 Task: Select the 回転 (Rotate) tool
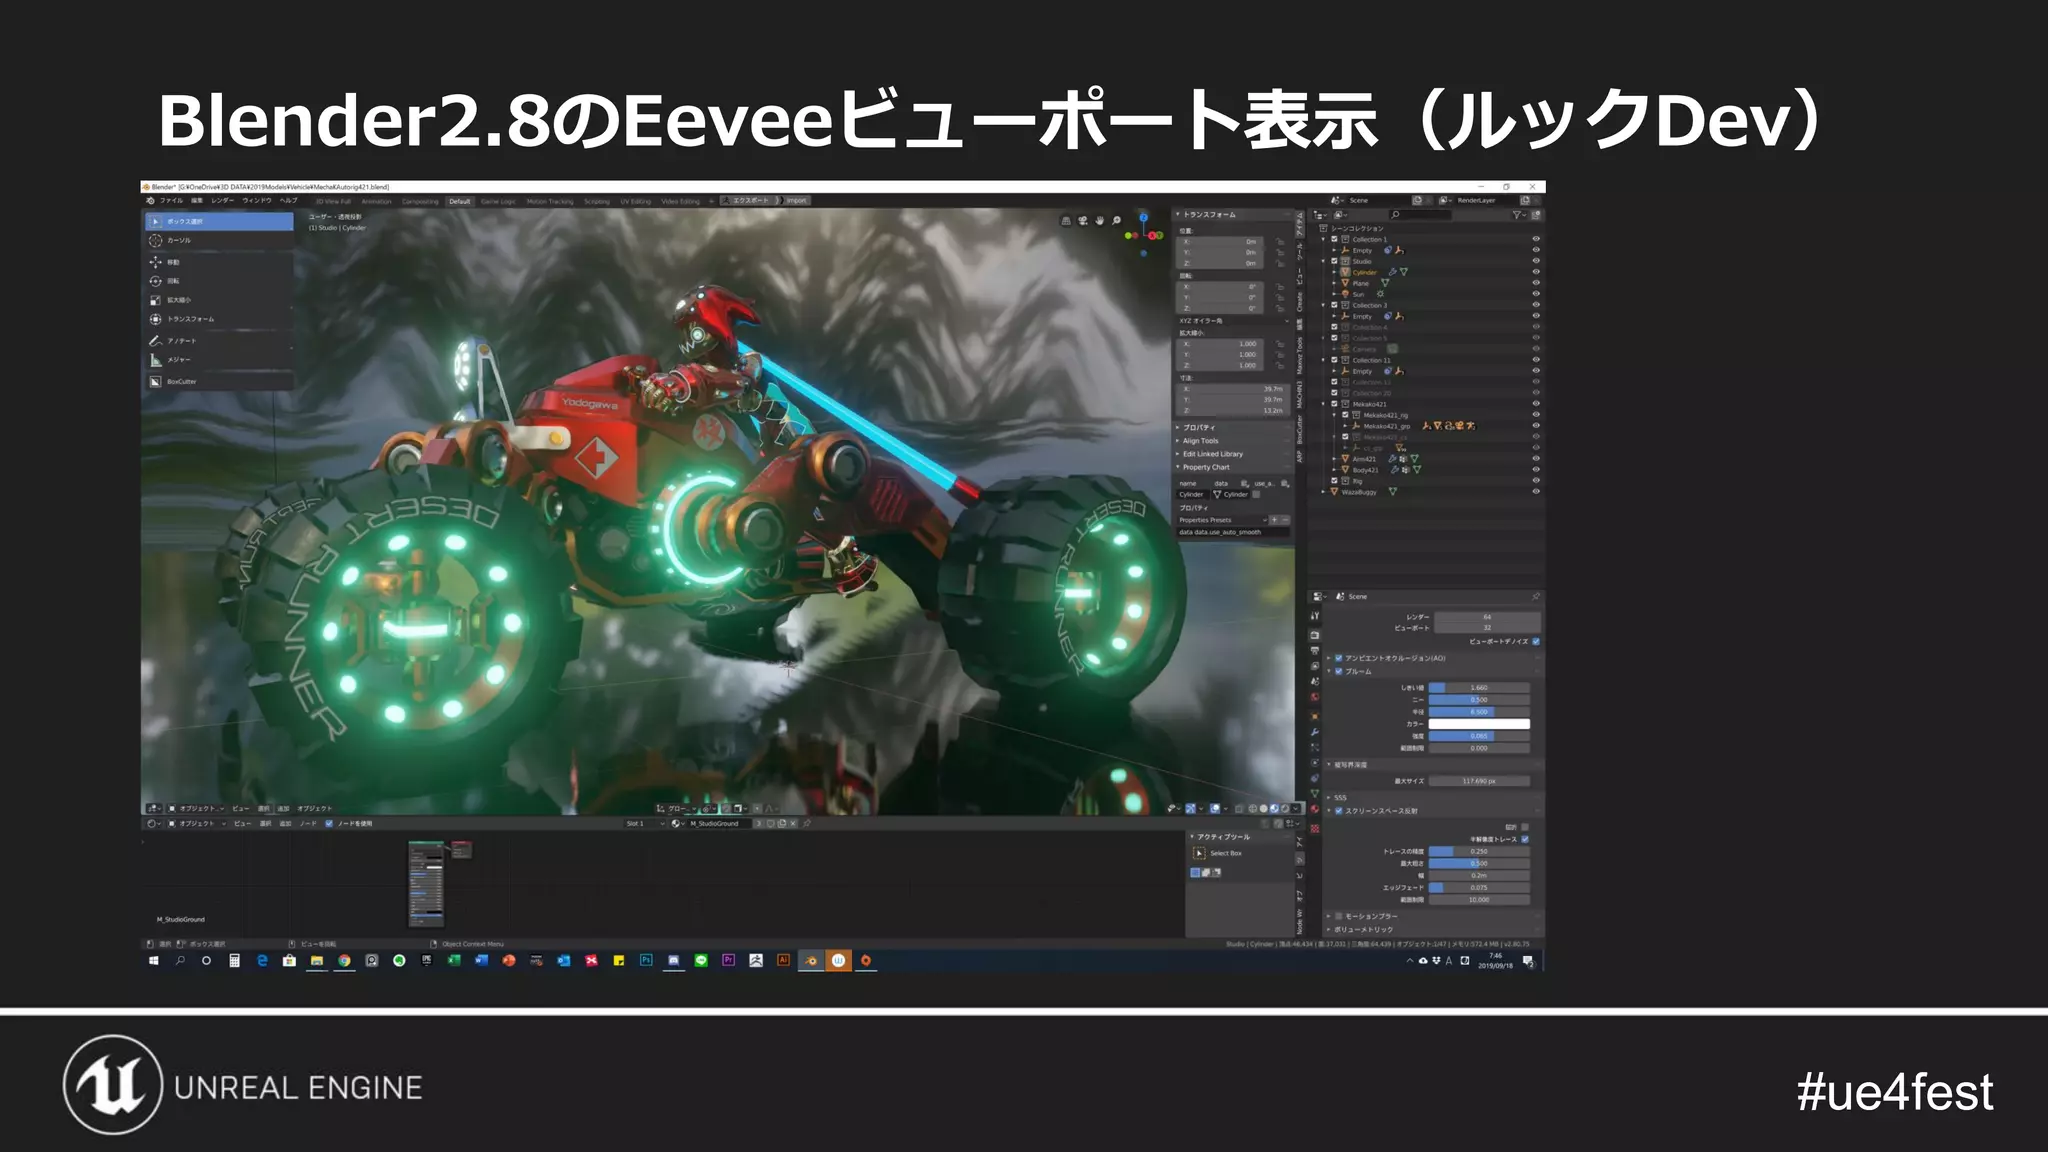pyautogui.click(x=219, y=281)
